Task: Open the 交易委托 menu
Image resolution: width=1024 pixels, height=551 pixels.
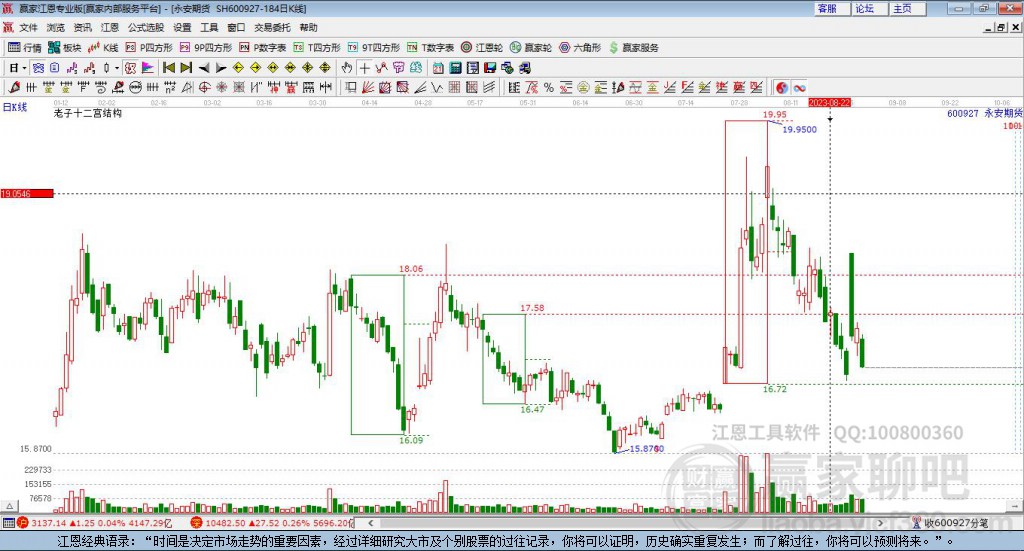Action: (272, 27)
